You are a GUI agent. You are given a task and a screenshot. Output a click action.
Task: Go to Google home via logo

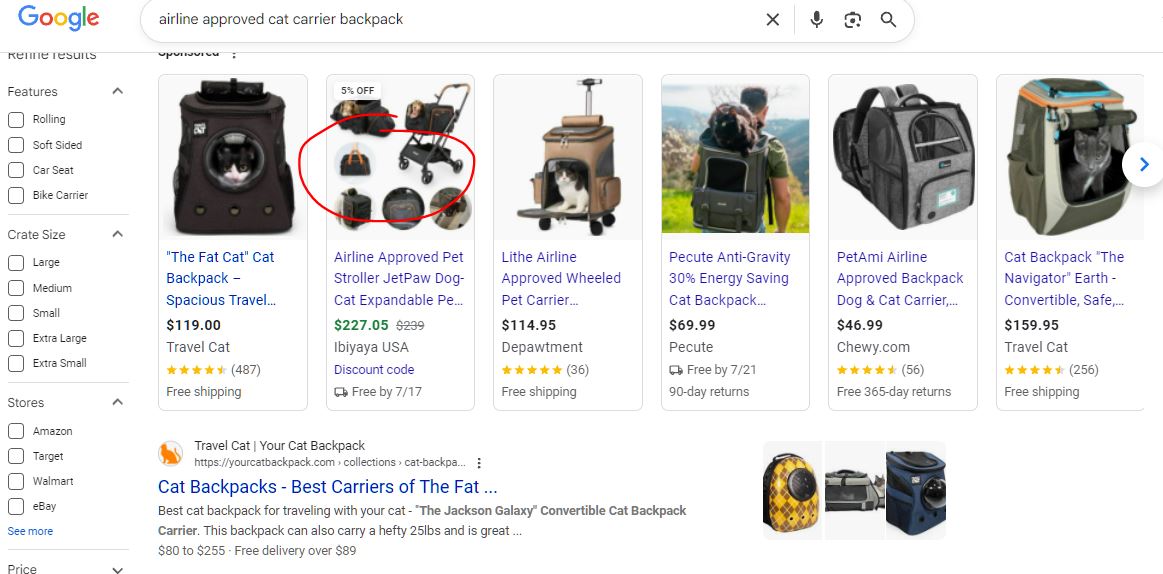(x=59, y=18)
